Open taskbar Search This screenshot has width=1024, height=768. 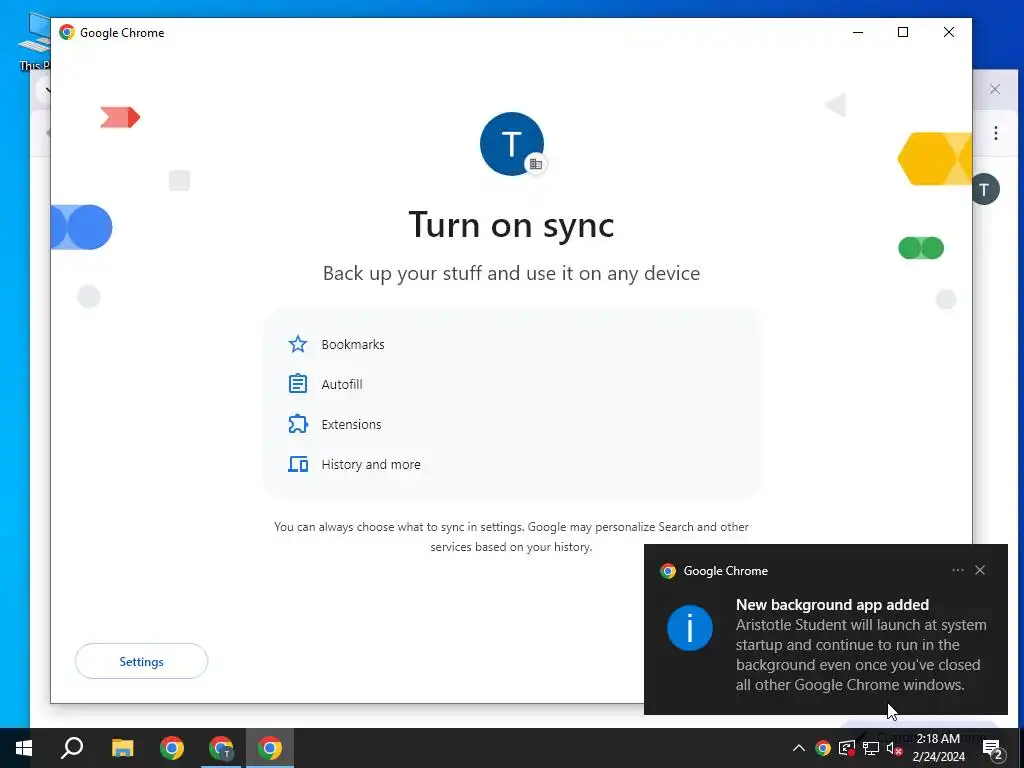click(72, 748)
